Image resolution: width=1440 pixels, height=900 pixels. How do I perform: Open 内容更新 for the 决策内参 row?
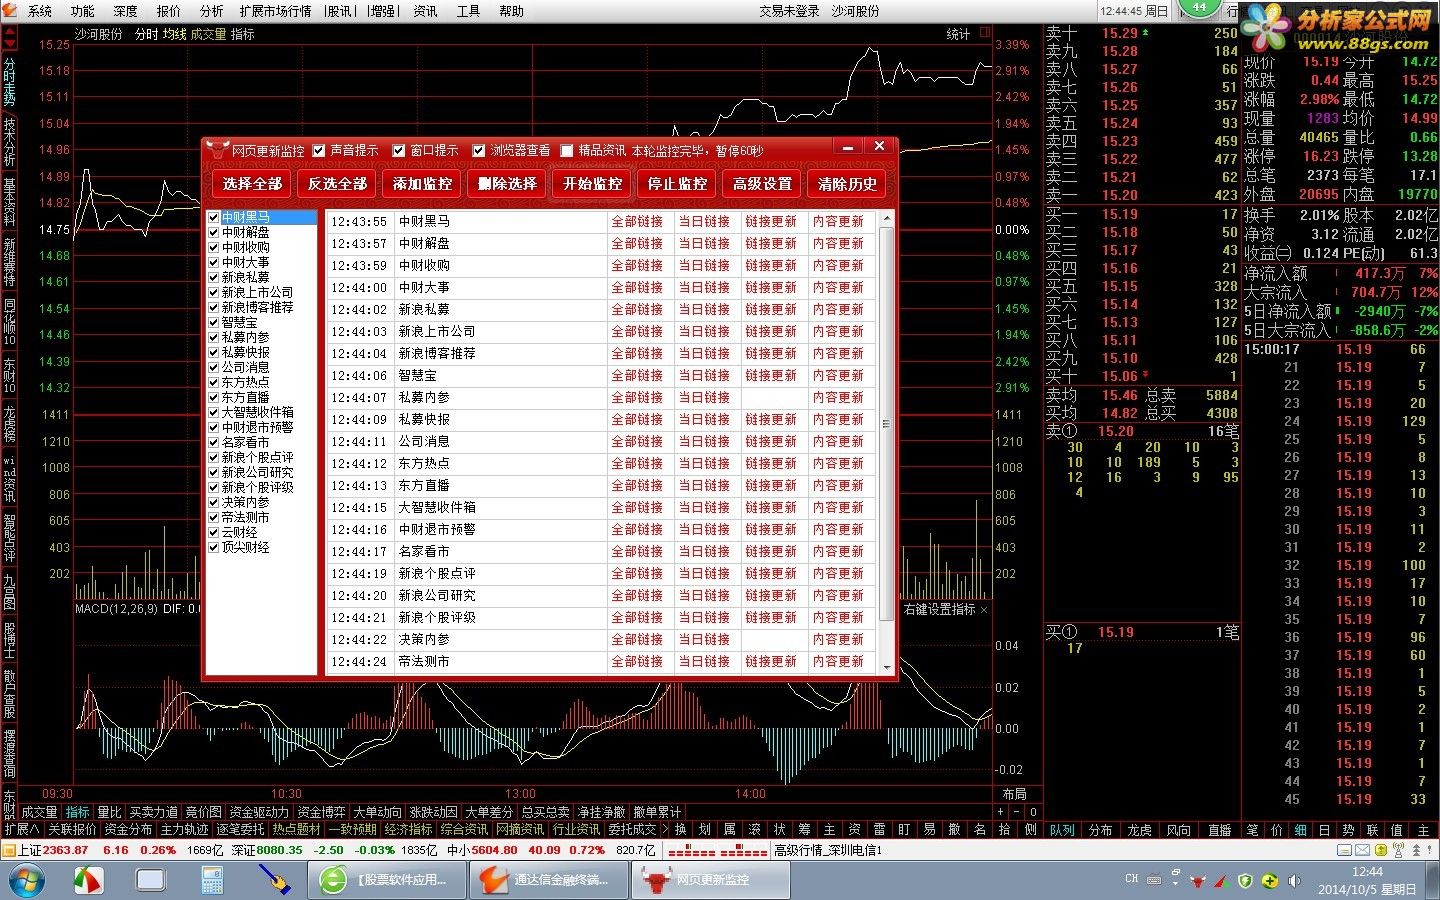click(x=838, y=639)
